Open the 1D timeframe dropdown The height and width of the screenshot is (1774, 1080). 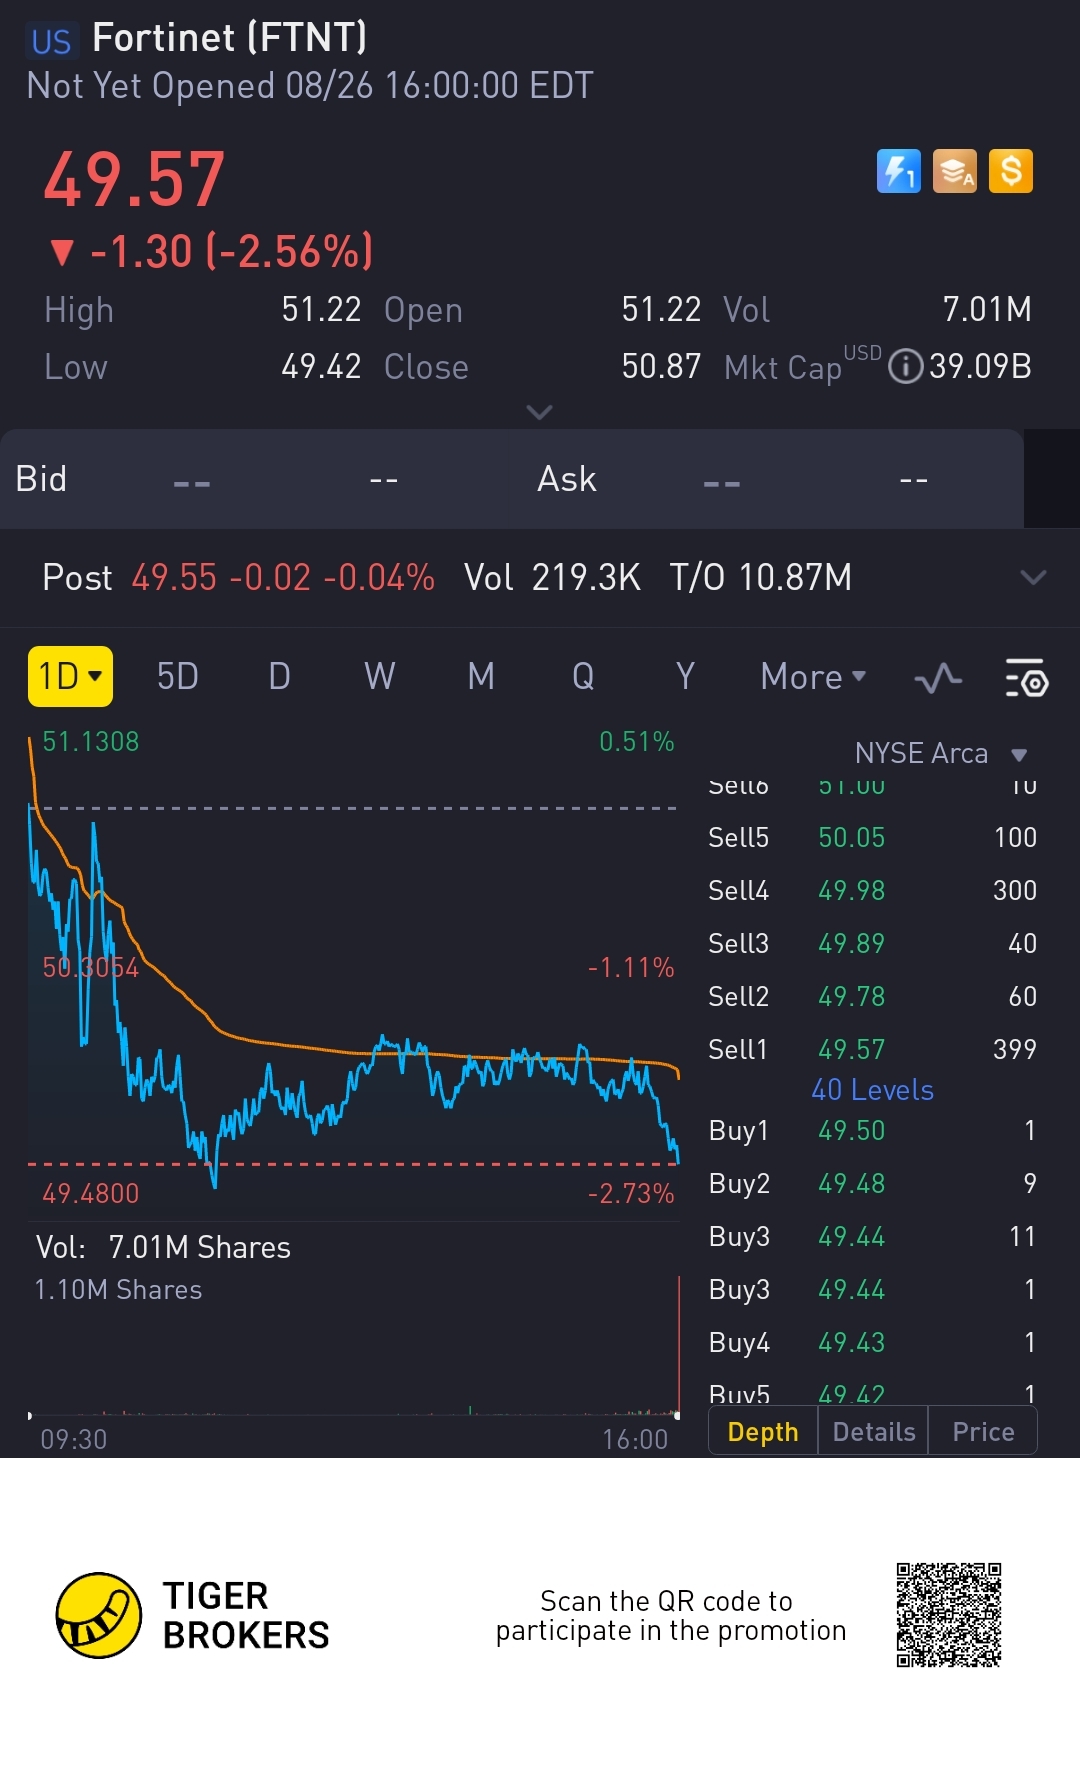(70, 677)
